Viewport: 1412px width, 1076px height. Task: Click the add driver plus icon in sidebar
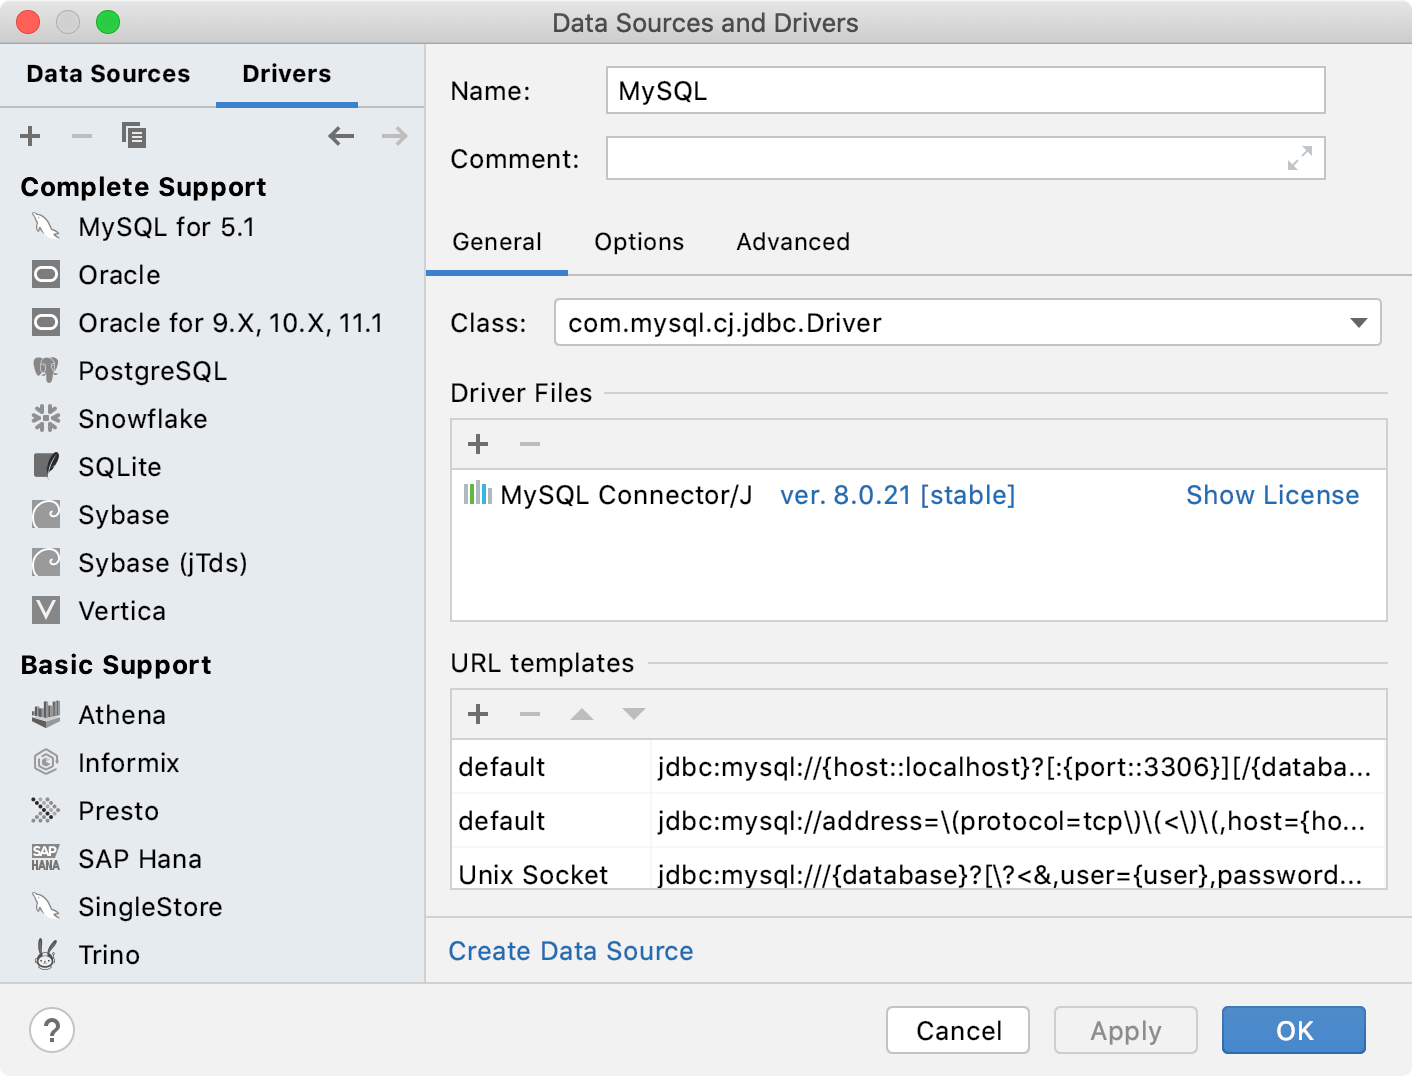(x=30, y=136)
